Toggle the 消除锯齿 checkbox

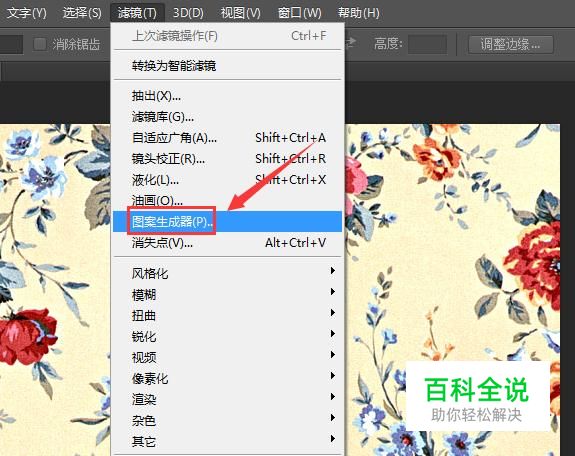[40, 44]
